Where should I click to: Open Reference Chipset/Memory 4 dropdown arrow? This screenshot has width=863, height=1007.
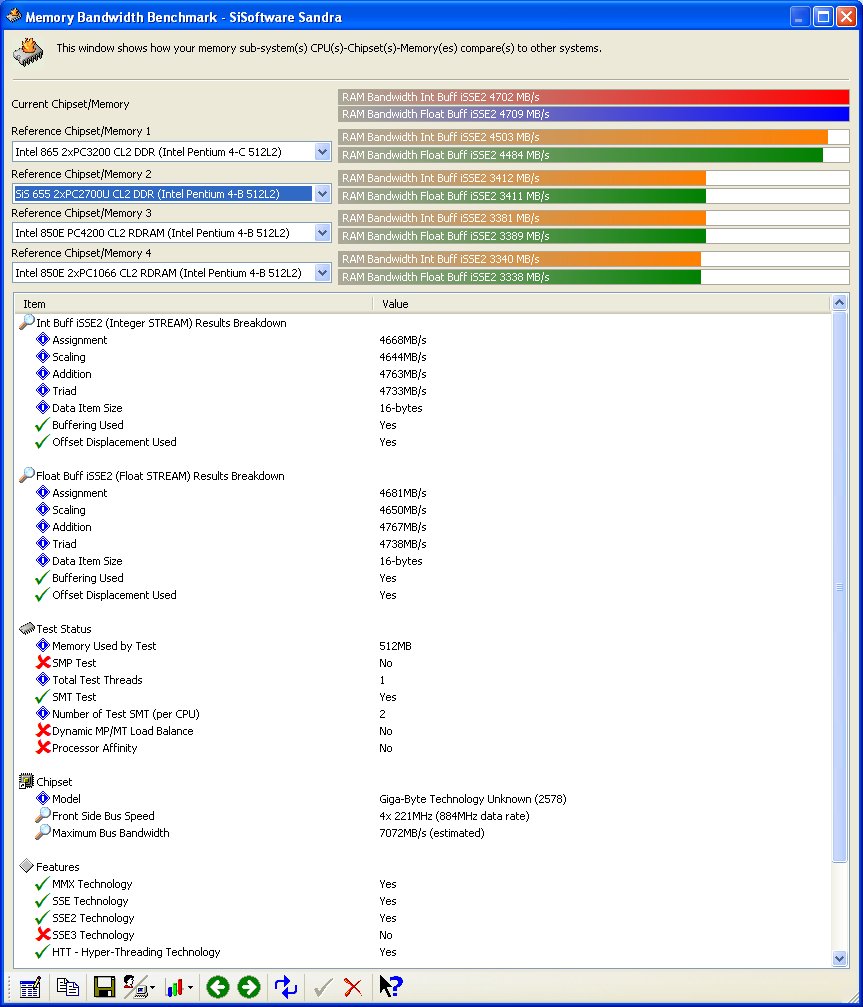pos(322,273)
